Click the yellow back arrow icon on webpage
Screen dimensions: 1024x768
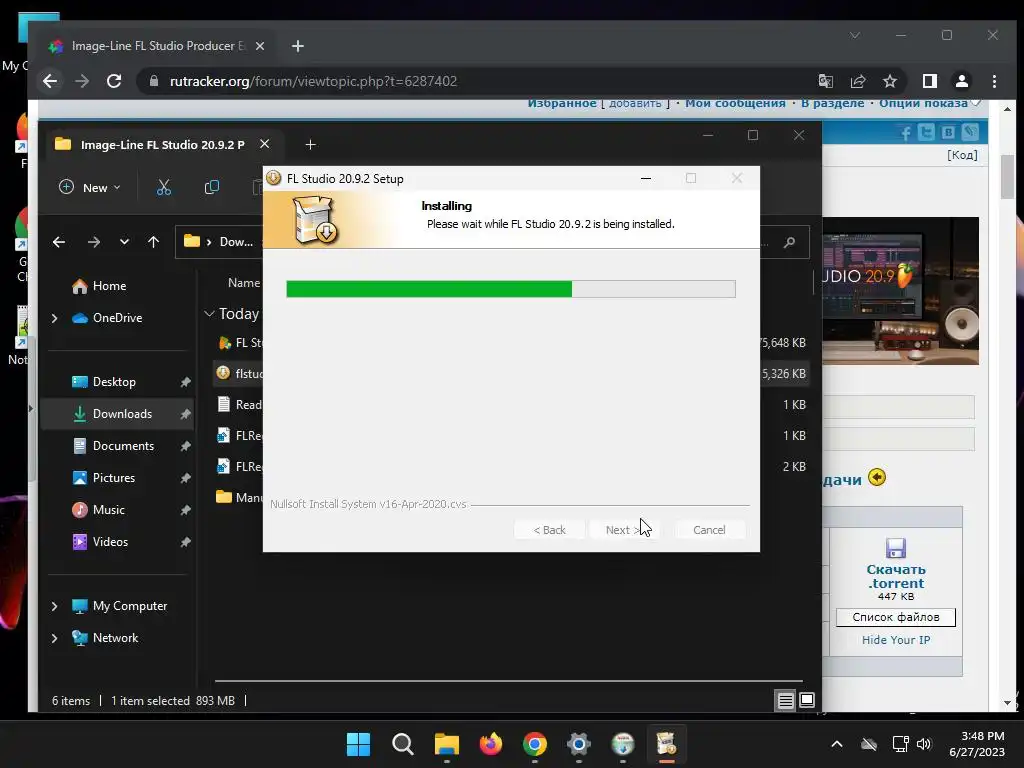[877, 477]
